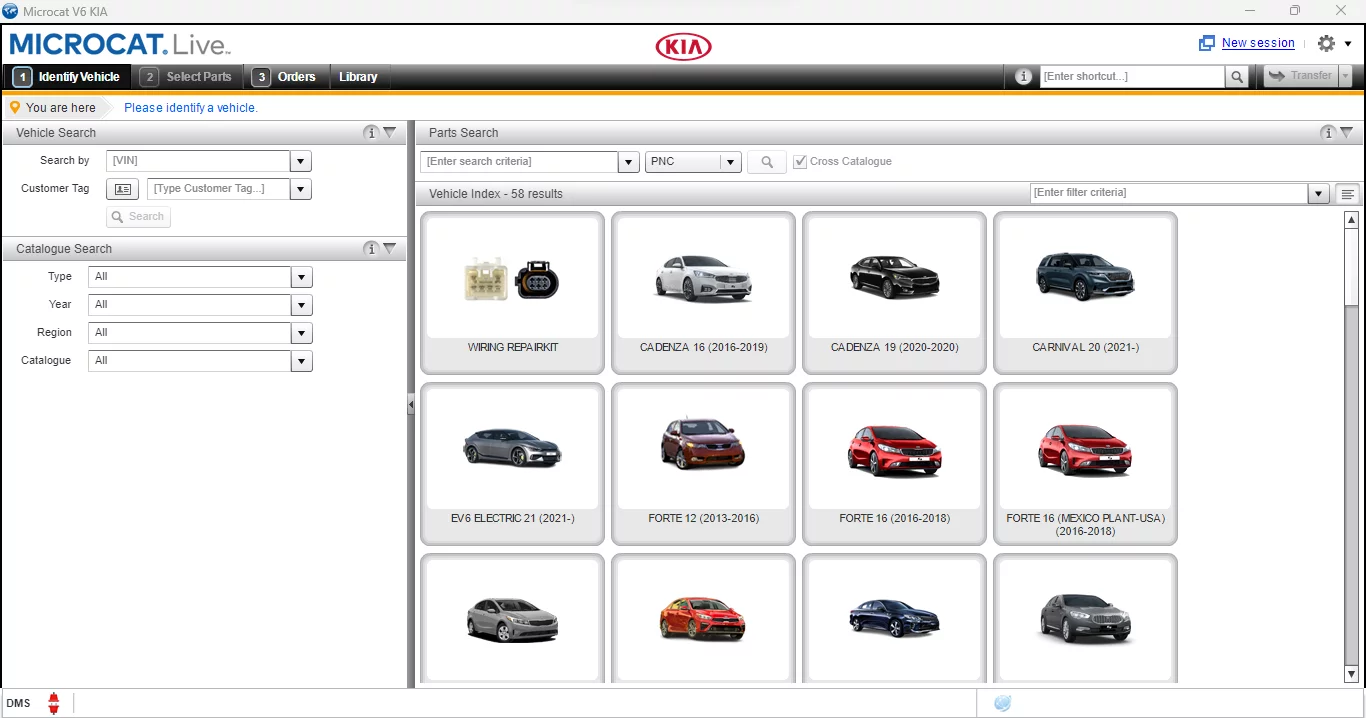Click the New session link

point(1258,43)
